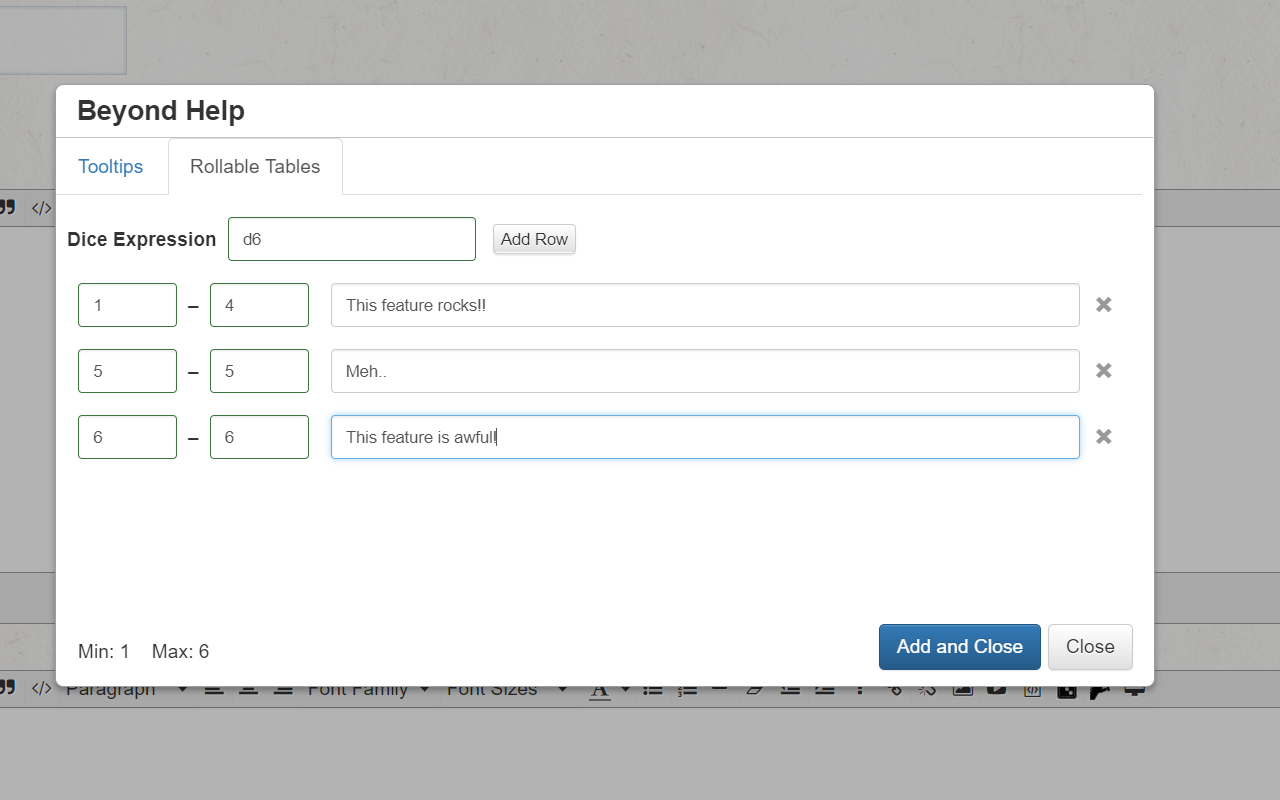Remove the "Meh.." table row
The image size is (1280, 800).
tap(1104, 371)
